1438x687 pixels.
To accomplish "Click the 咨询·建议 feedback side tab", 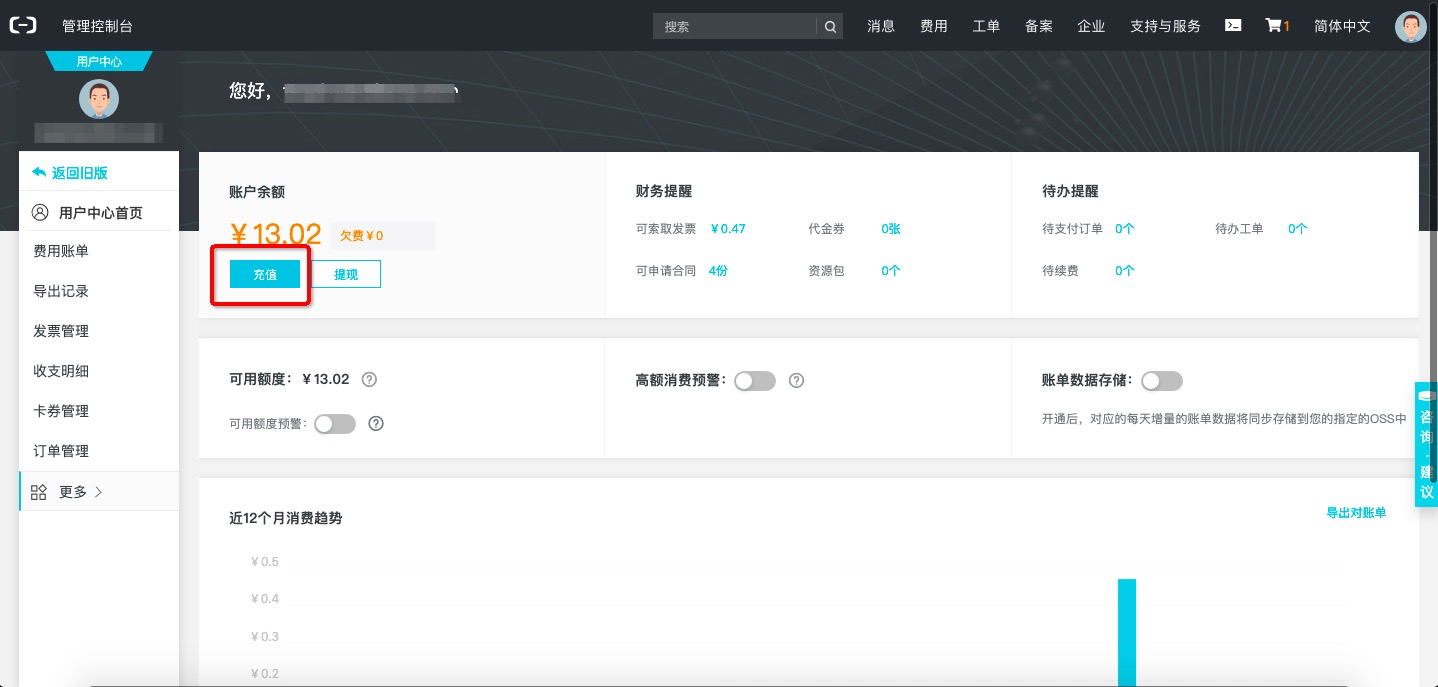I will pos(1427,444).
